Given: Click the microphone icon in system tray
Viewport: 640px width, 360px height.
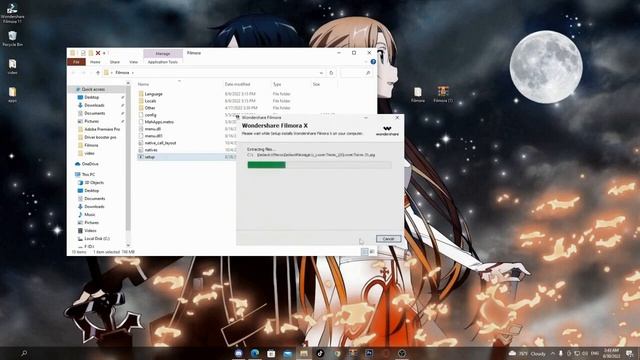Looking at the screenshot, I should pos(560,353).
